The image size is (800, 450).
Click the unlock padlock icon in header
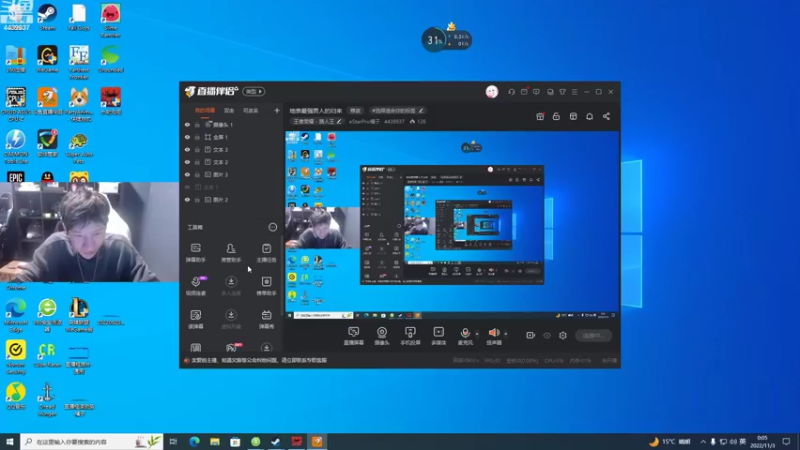tap(556, 116)
